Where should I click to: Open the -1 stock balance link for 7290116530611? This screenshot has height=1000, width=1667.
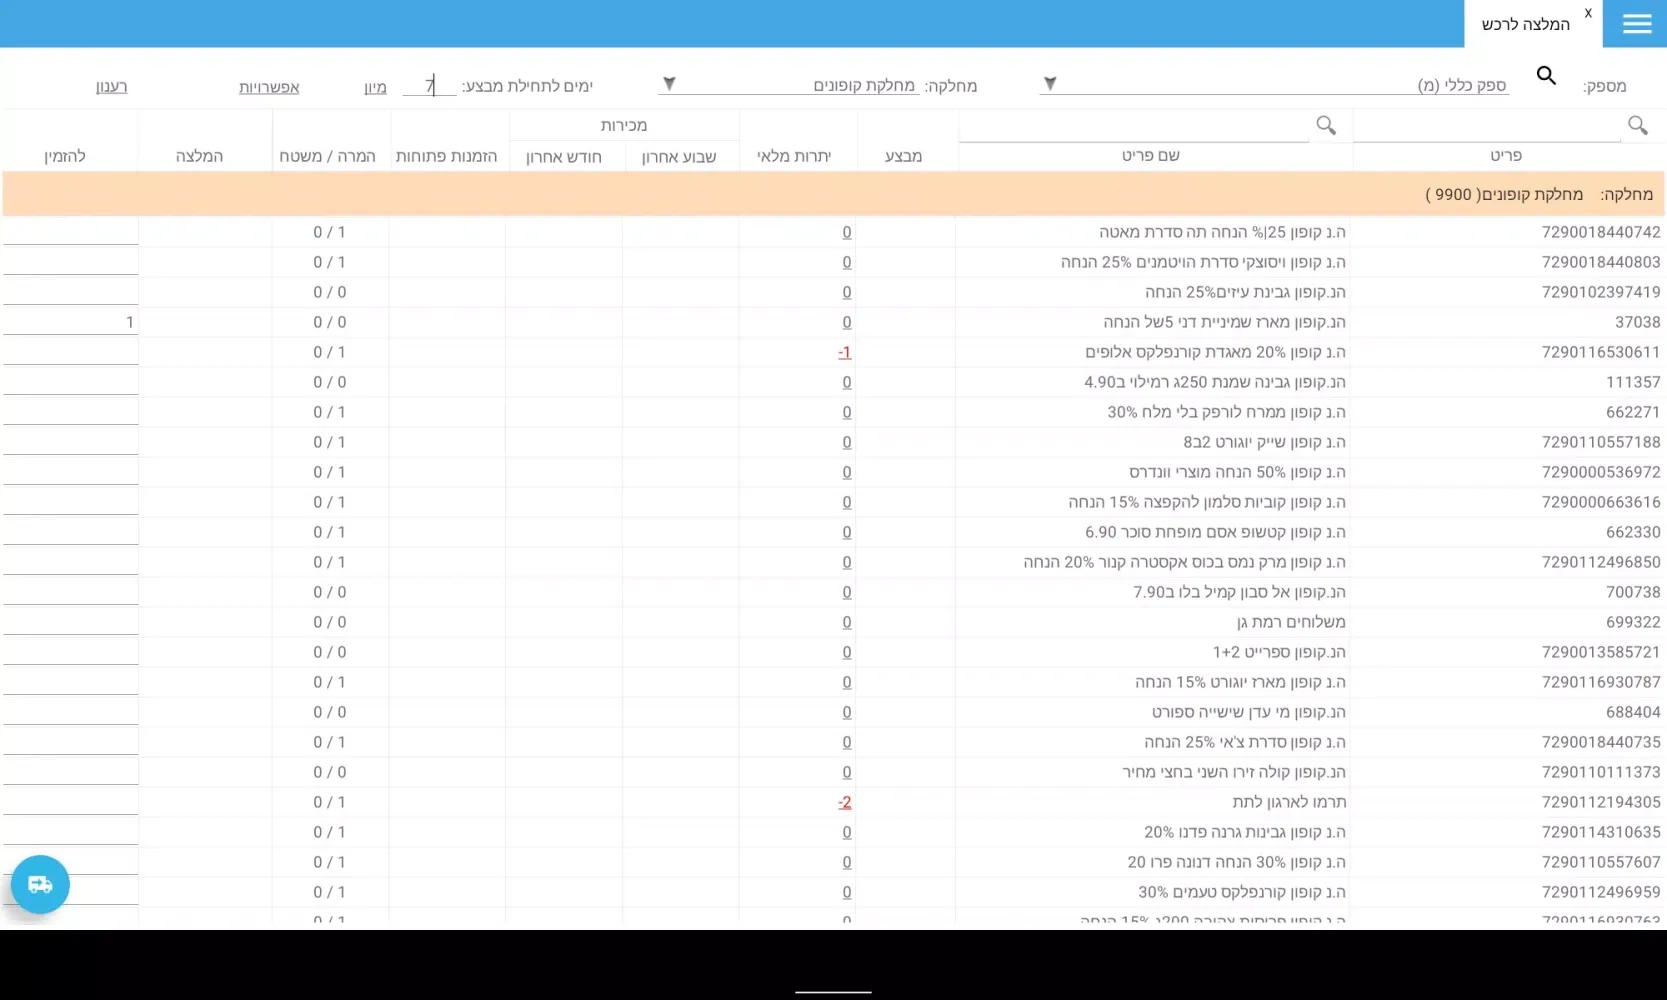point(845,353)
